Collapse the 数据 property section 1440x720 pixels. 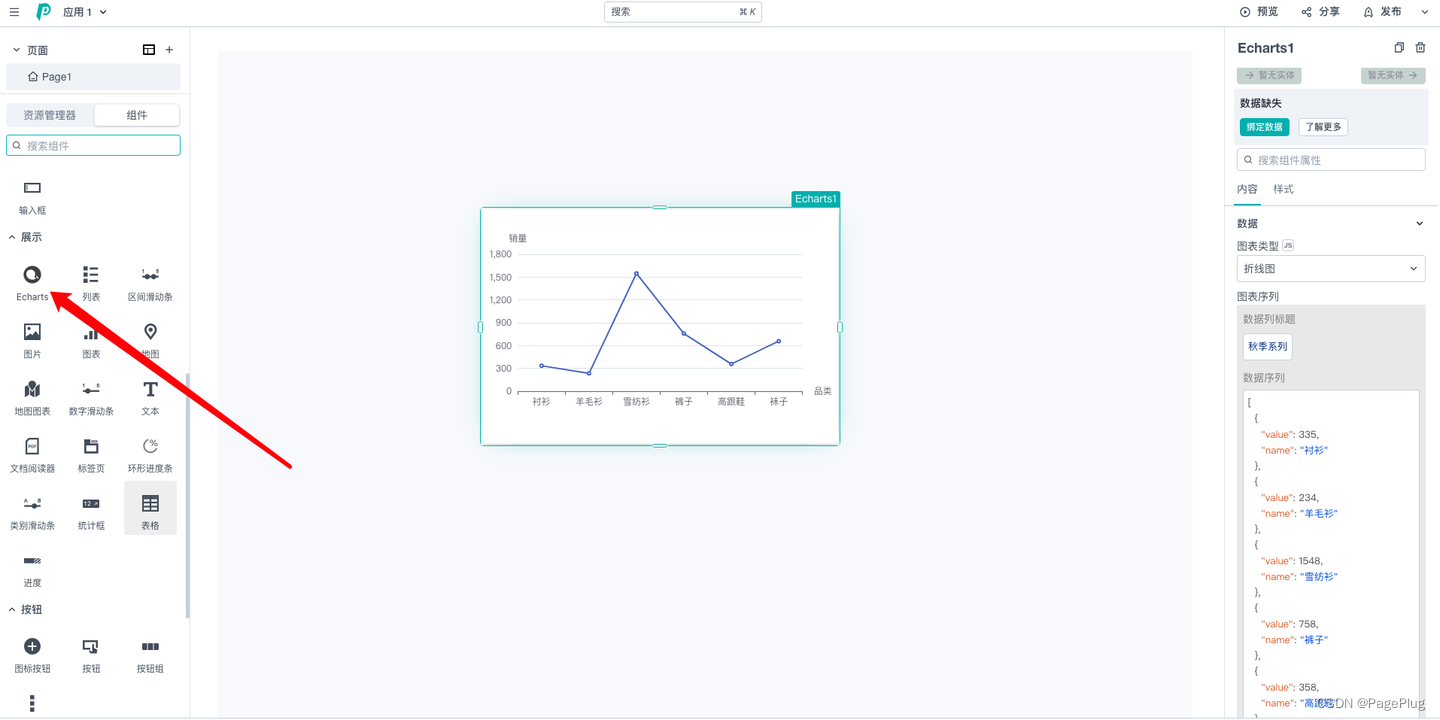coord(1419,224)
